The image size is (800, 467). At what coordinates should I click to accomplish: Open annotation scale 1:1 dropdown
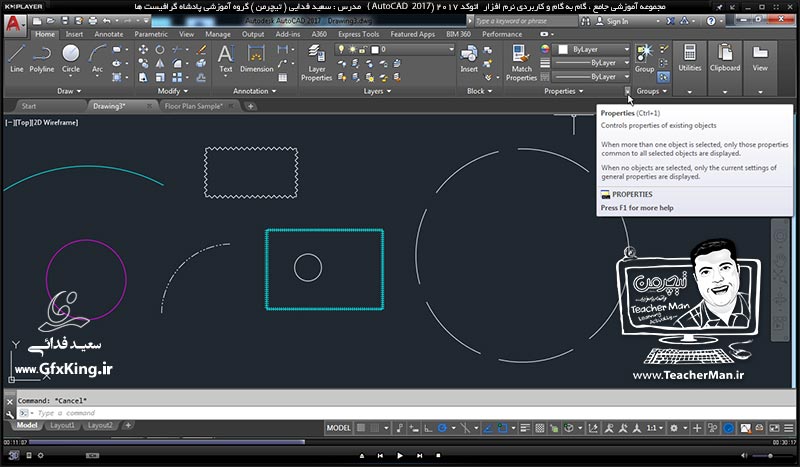pos(655,428)
